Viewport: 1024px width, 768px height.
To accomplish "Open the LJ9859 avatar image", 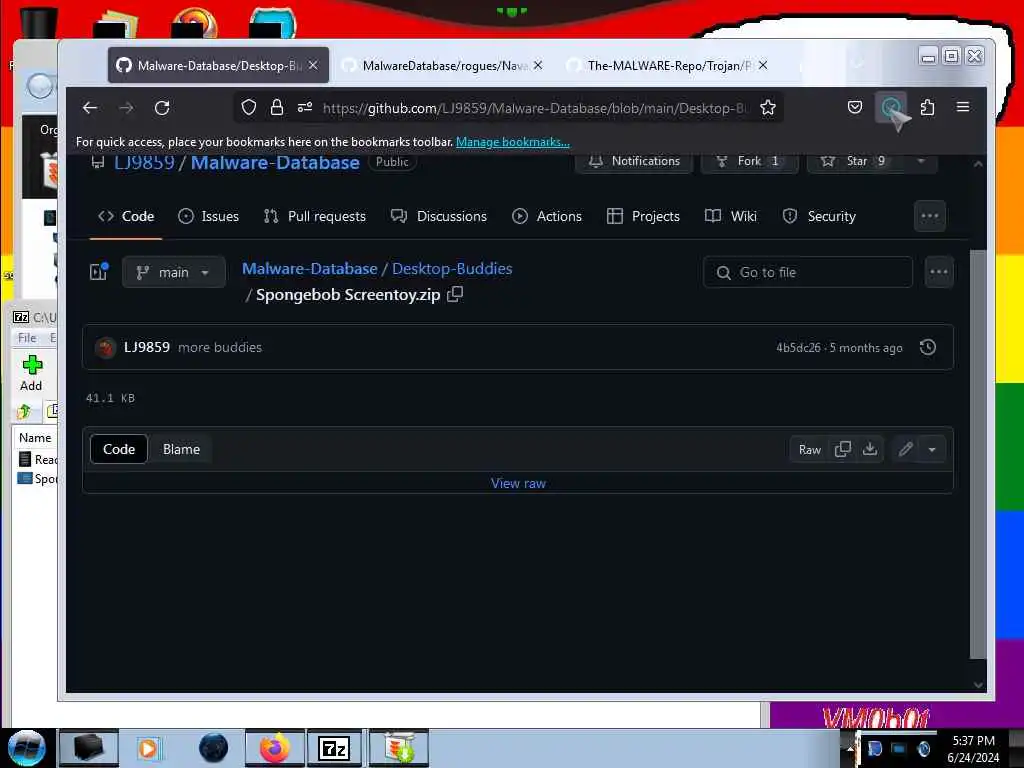I will pos(105,347).
